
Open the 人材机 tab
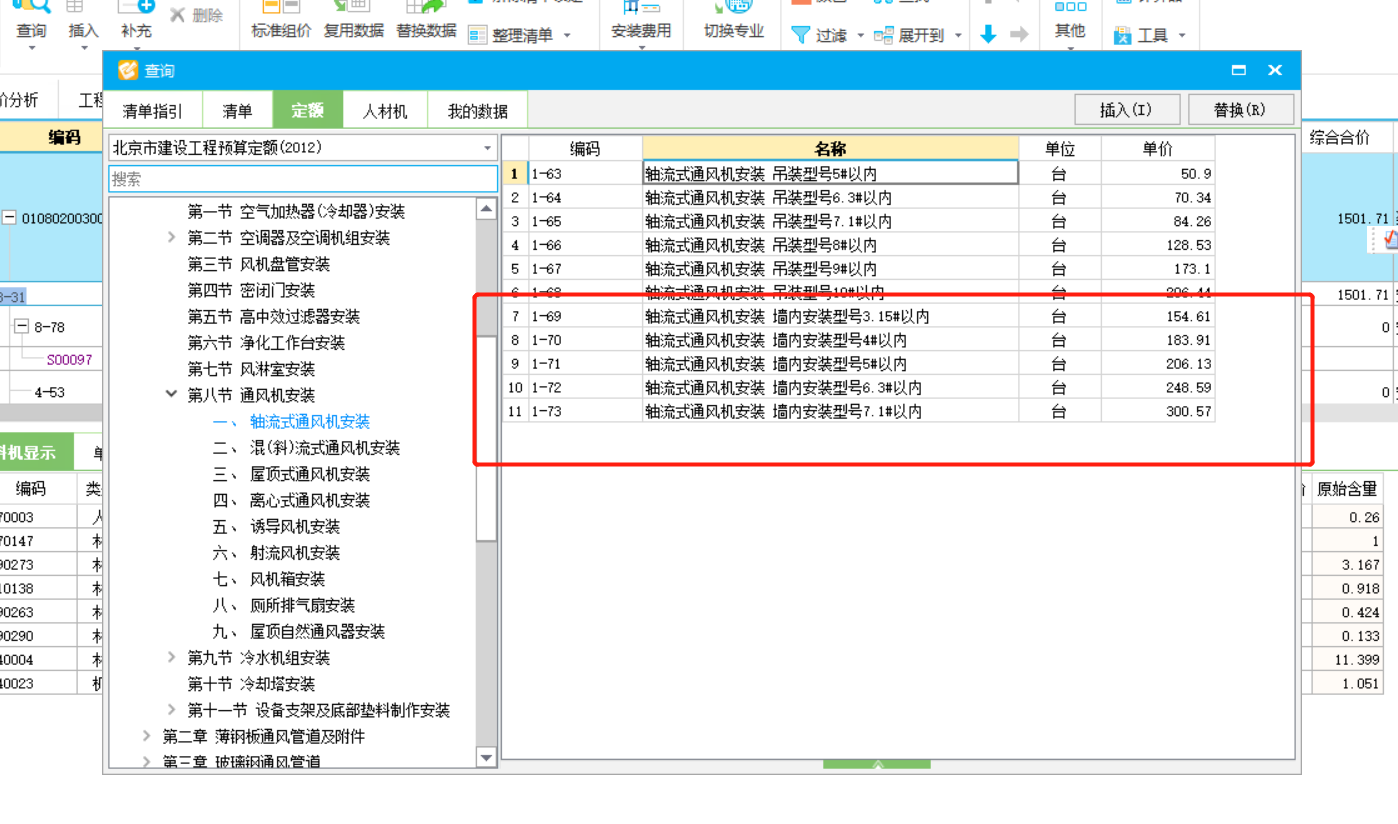click(385, 111)
